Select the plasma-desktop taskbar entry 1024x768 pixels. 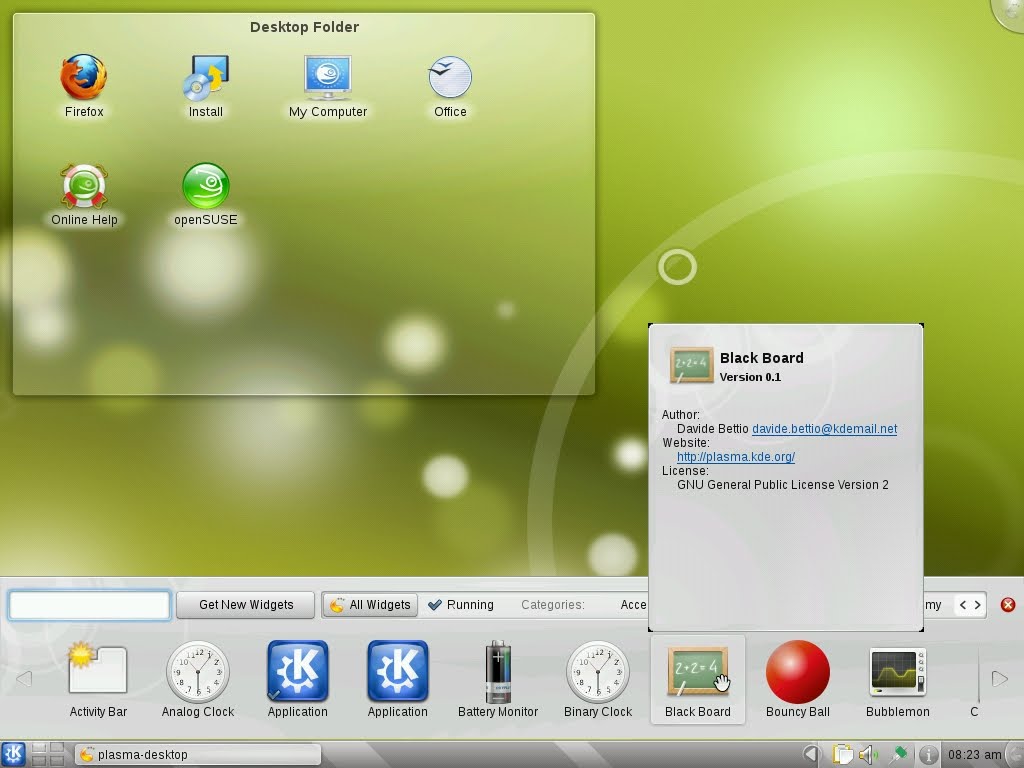point(197,754)
